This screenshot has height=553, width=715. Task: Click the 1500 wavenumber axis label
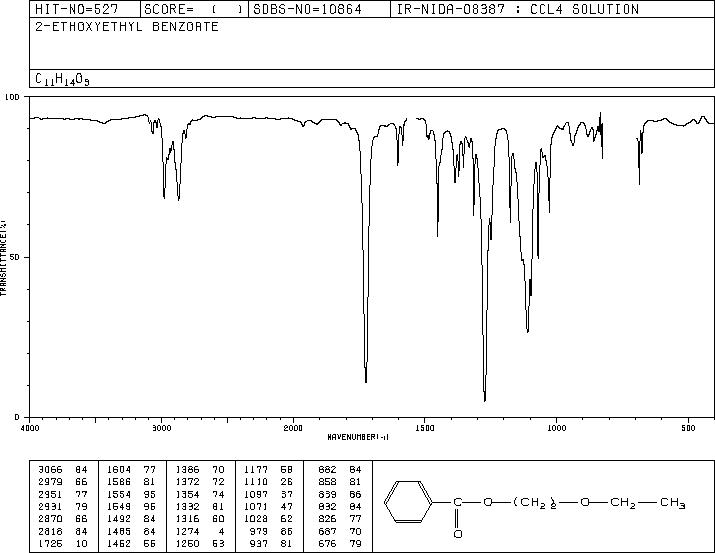[425, 428]
